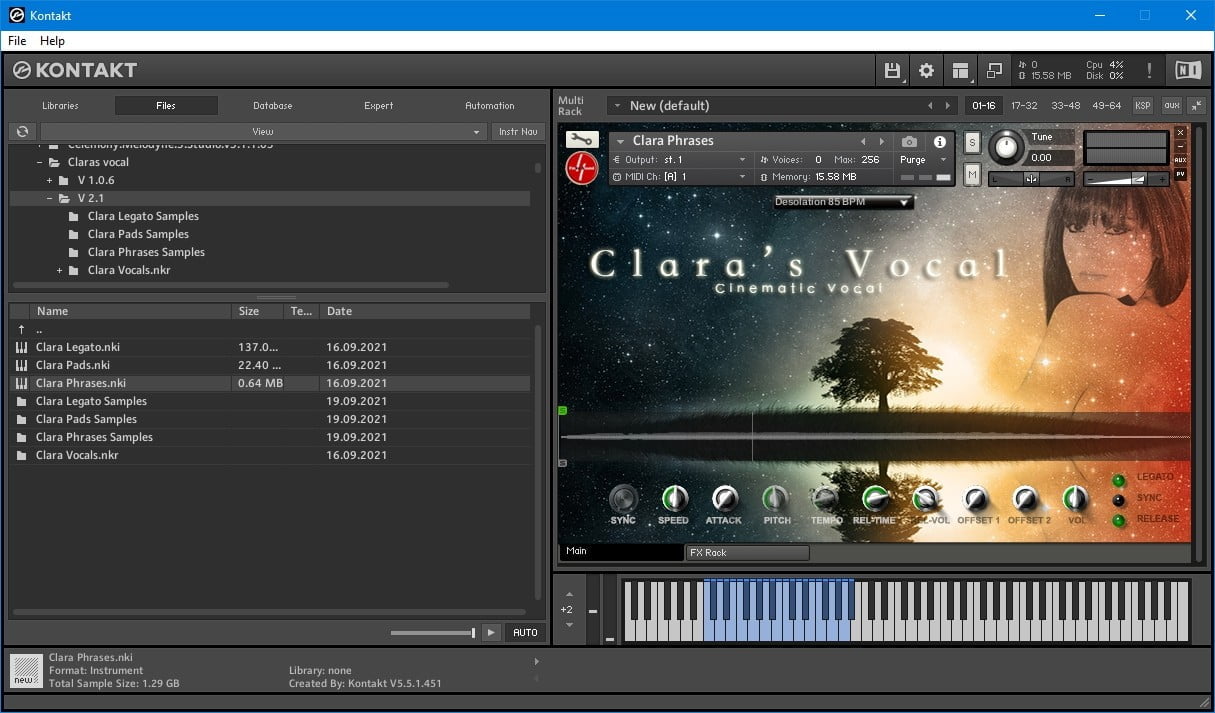Click the refresh browser icon
1215x713 pixels.
point(22,132)
